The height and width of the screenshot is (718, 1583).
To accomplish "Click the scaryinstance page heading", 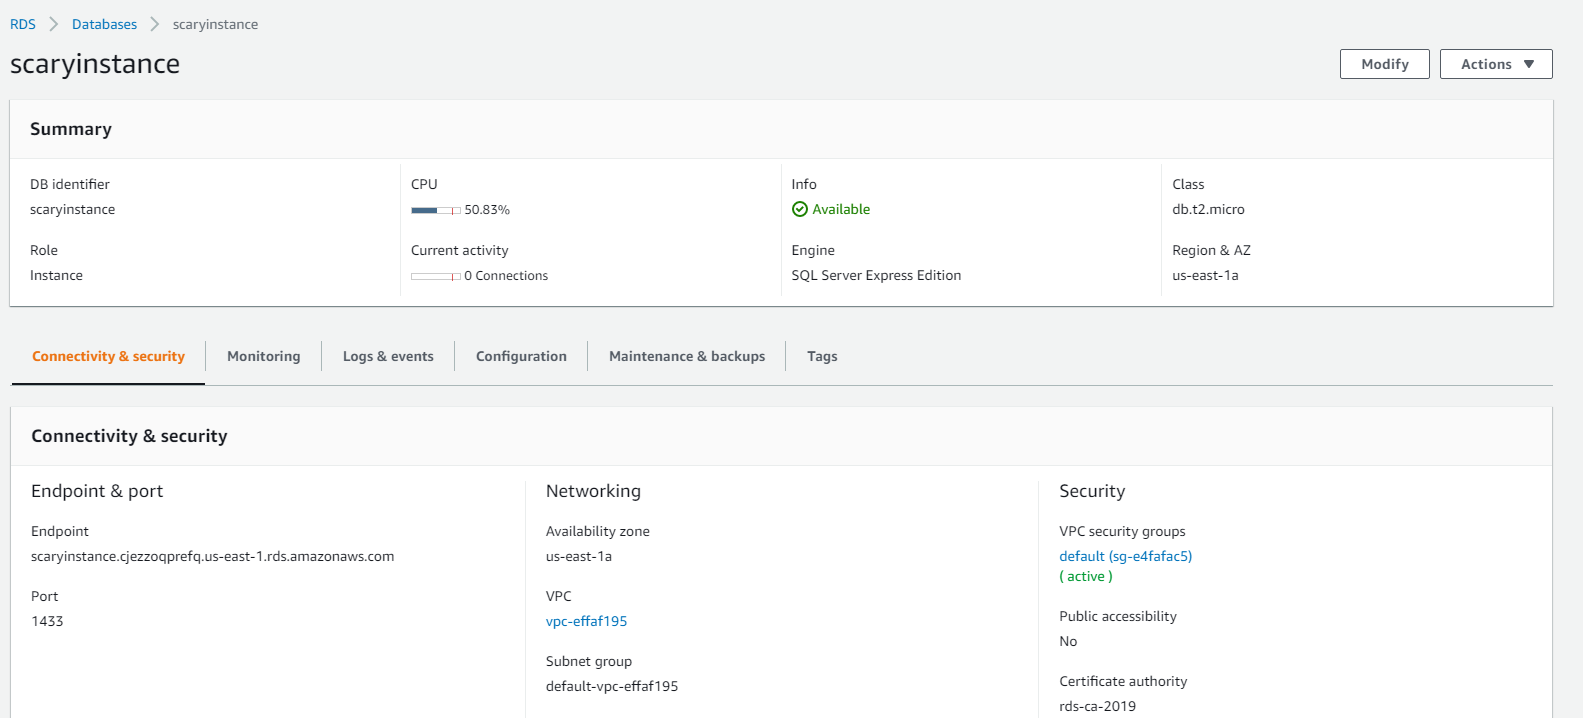I will tap(95, 64).
